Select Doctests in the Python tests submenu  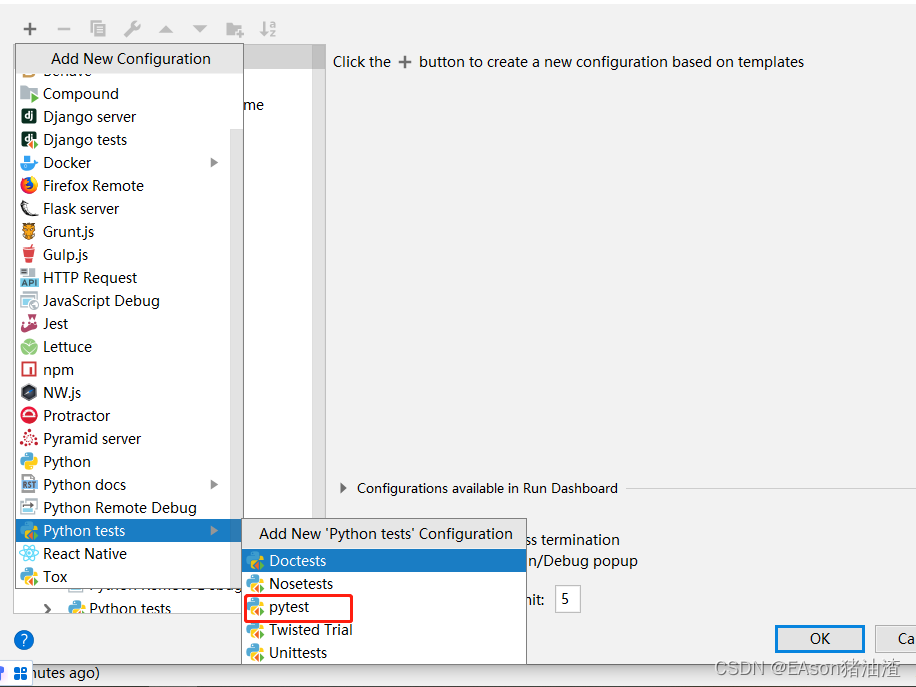pos(384,561)
